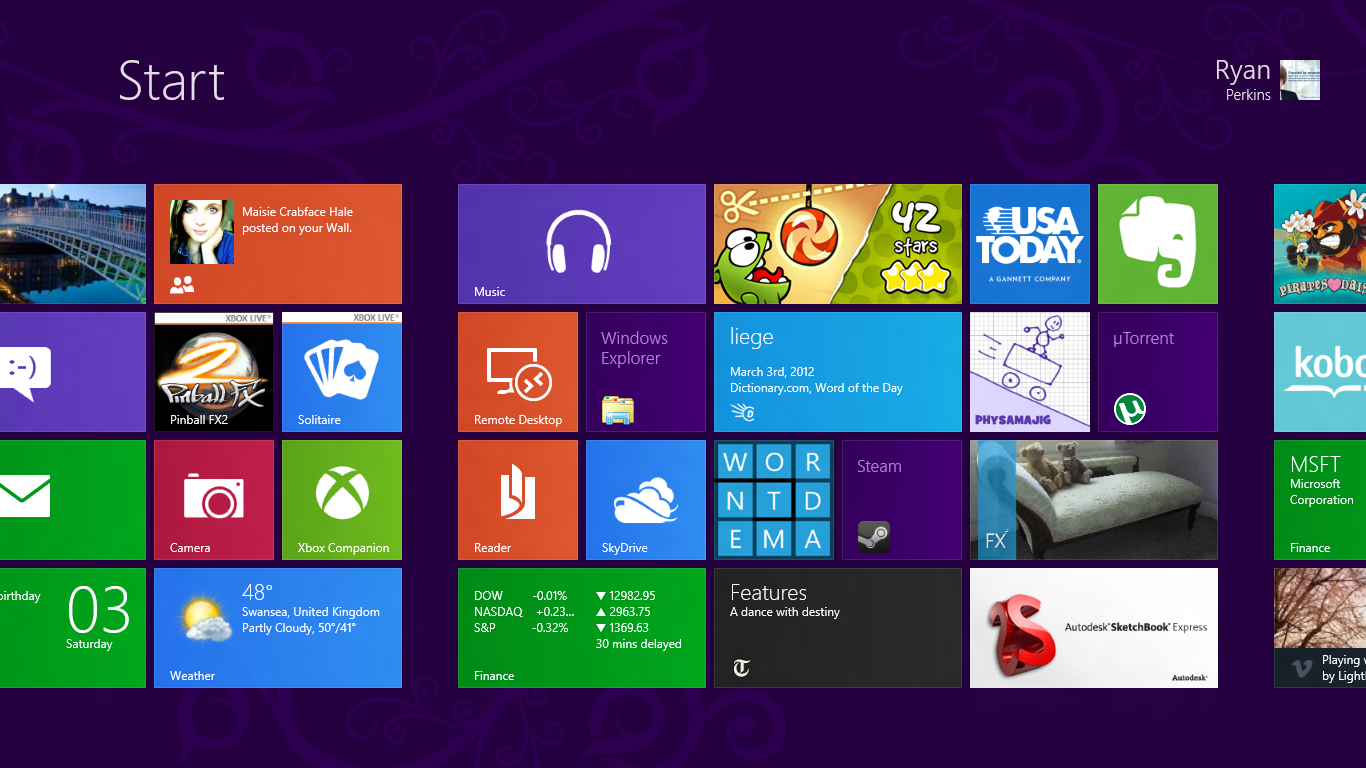Open Autodesk SketchBook Express tile
The width and height of the screenshot is (1366, 768).
pyautogui.click(x=1094, y=628)
